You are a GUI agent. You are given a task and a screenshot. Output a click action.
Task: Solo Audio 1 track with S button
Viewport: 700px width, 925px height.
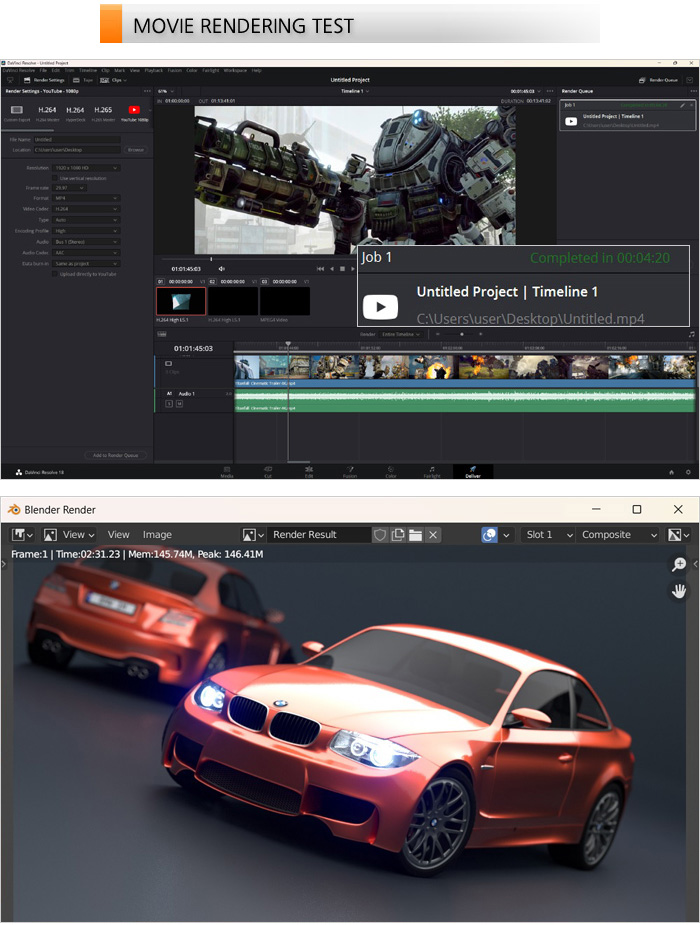pyautogui.click(x=169, y=404)
